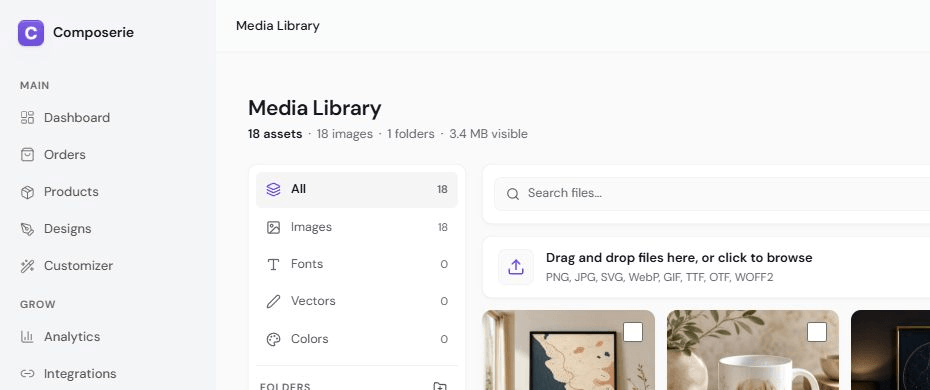
Task: Click the MAIN sidebar section label
Action: click(x=34, y=85)
